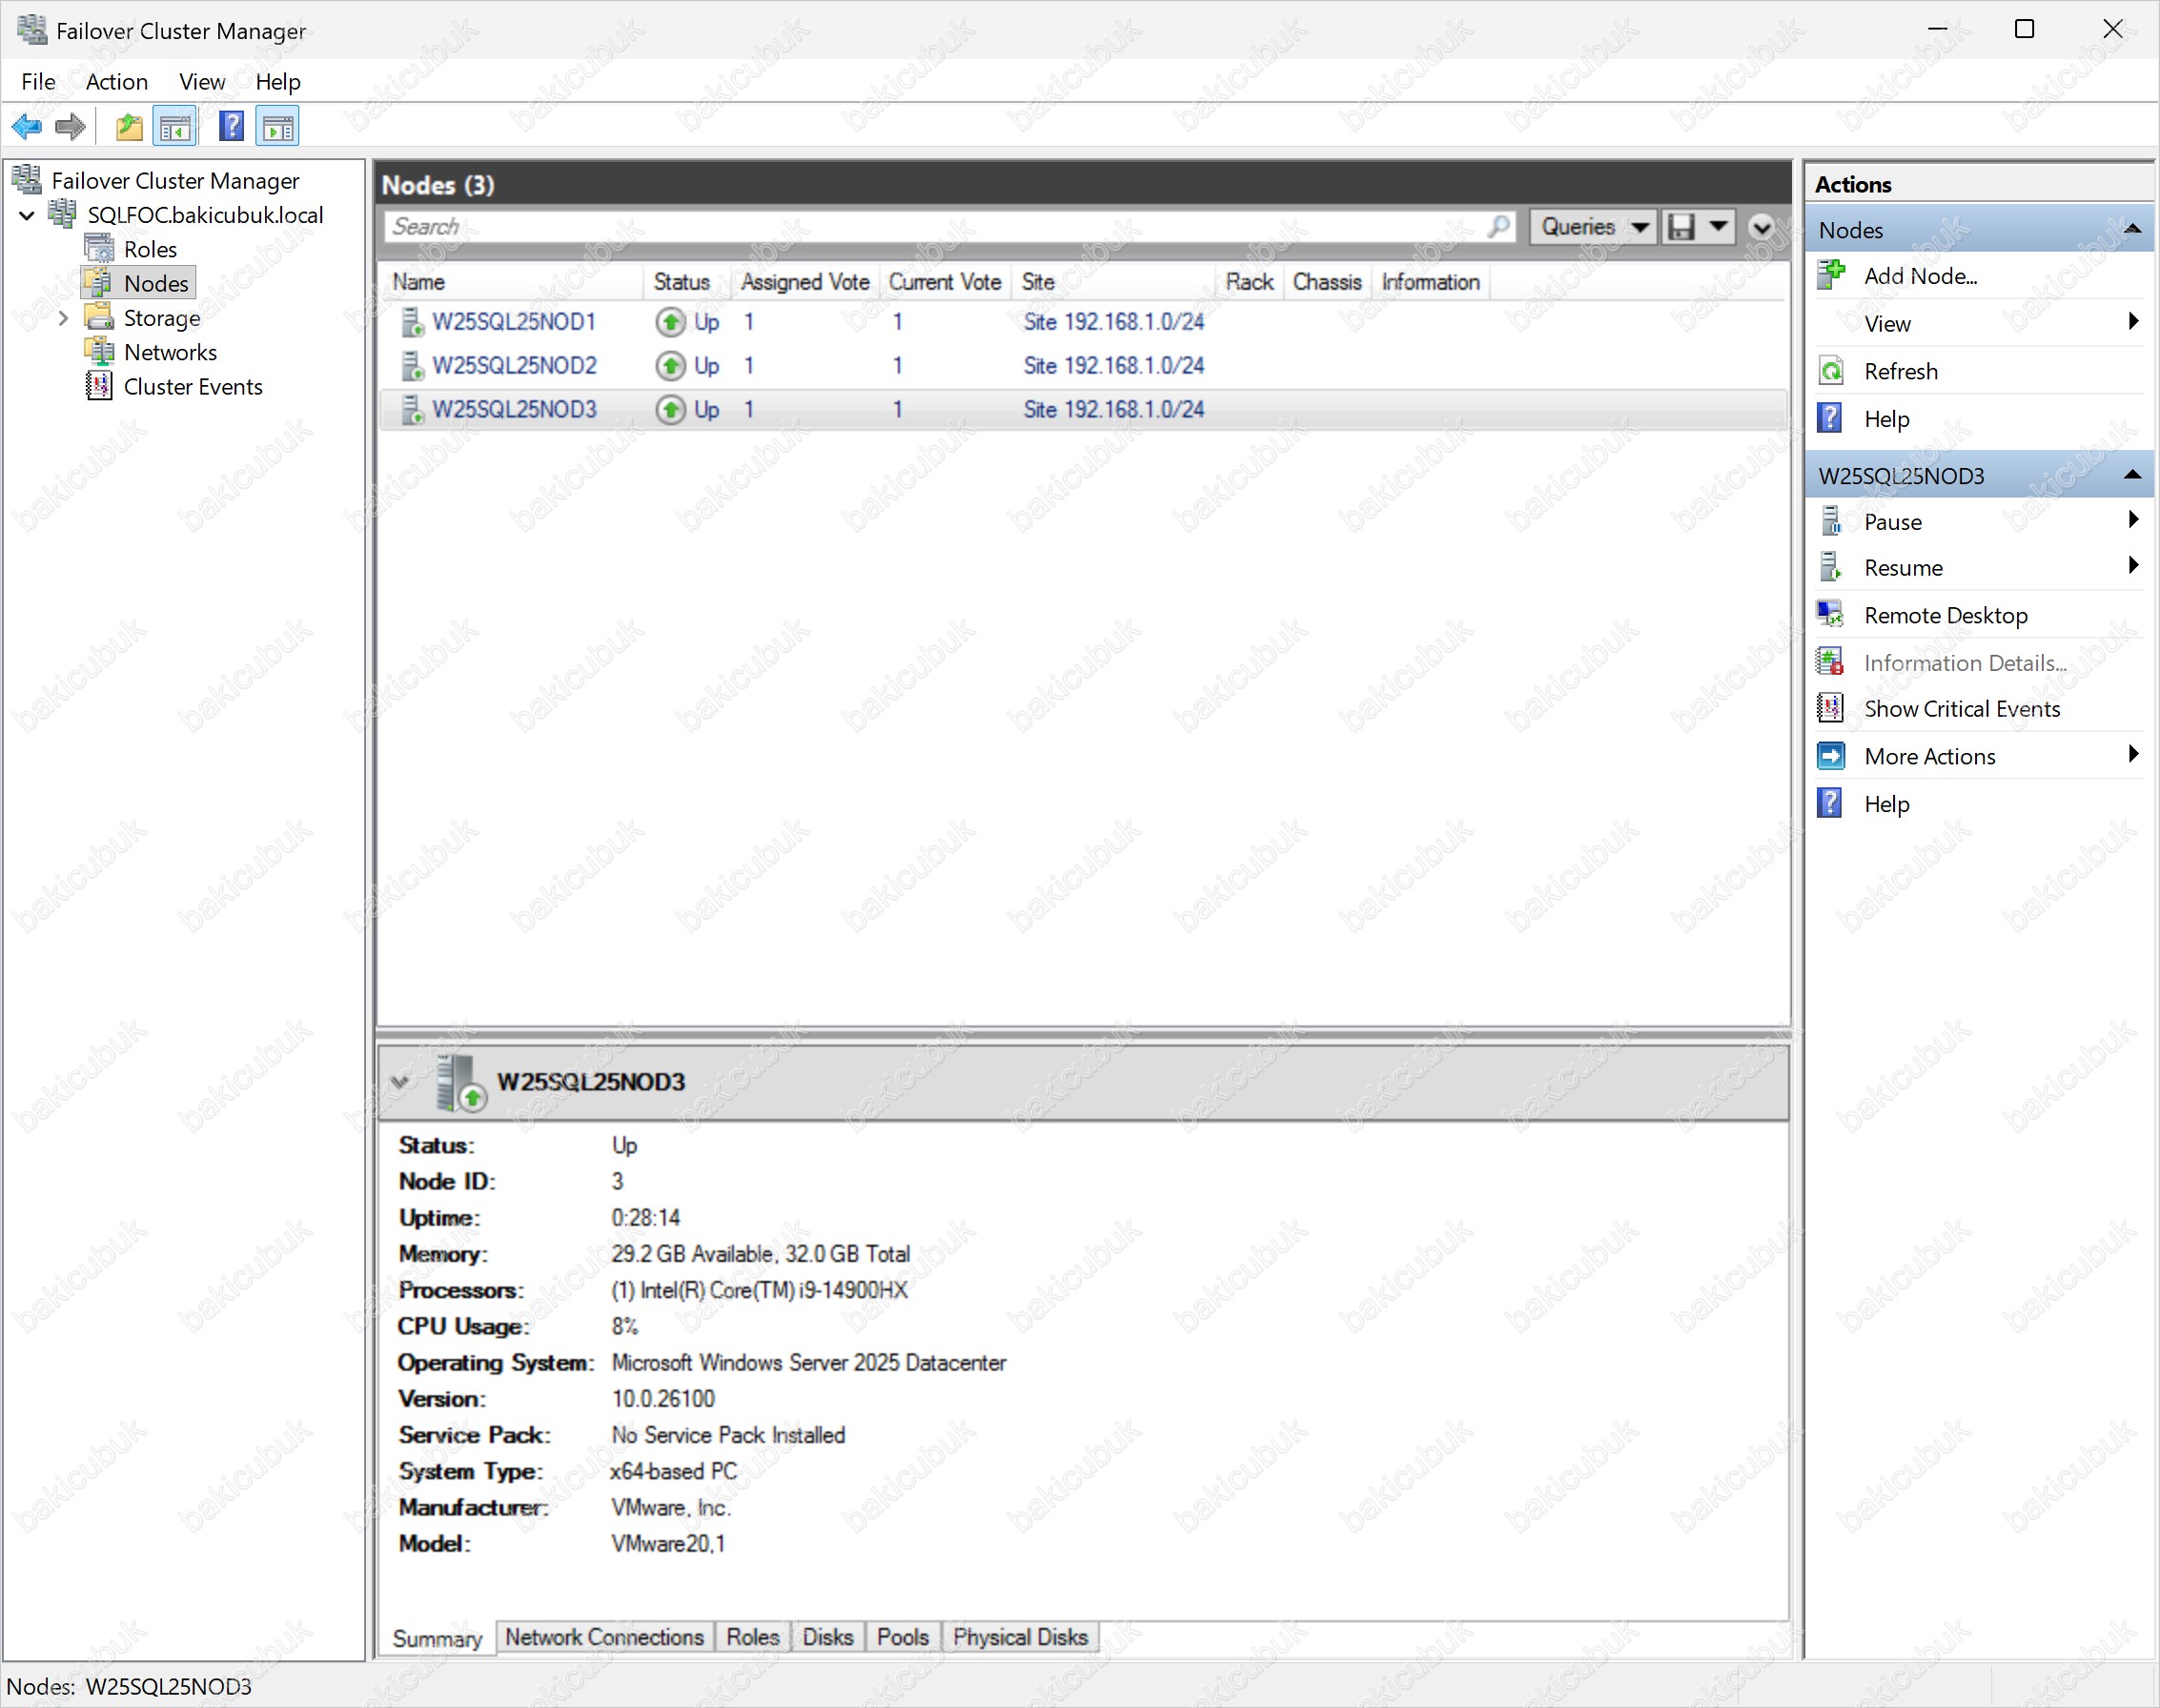Collapse the SQLFOC.bakicubuk.local cluster node
Screen dimensions: 2160x1708
click(x=27, y=215)
